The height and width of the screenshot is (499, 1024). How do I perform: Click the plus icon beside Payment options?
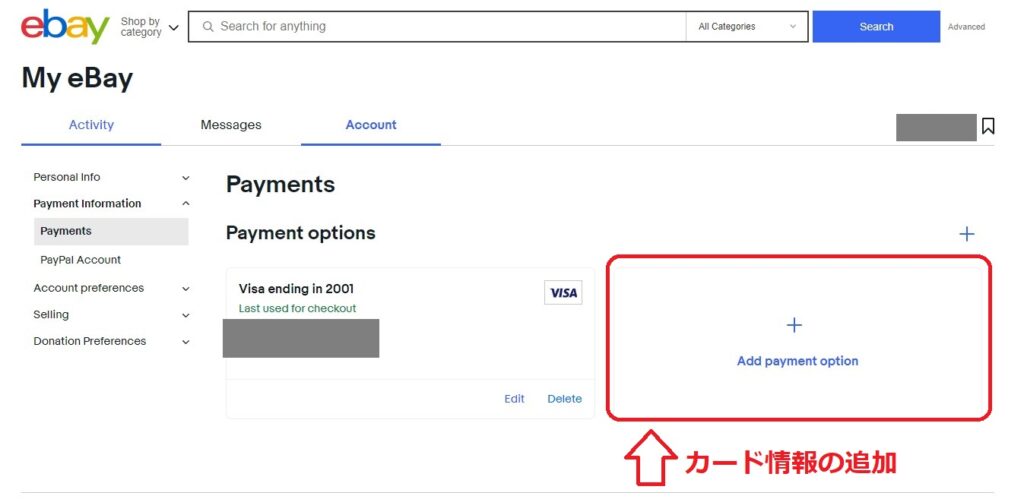967,234
